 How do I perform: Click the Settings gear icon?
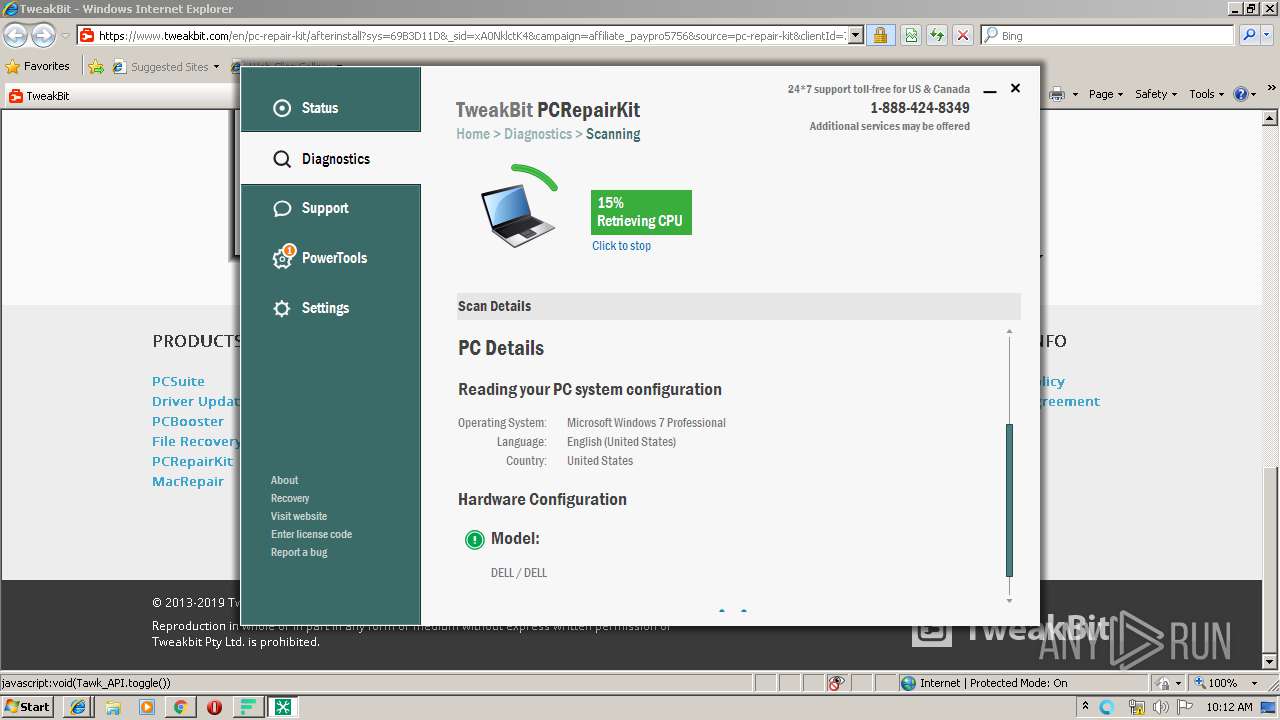pyautogui.click(x=282, y=308)
